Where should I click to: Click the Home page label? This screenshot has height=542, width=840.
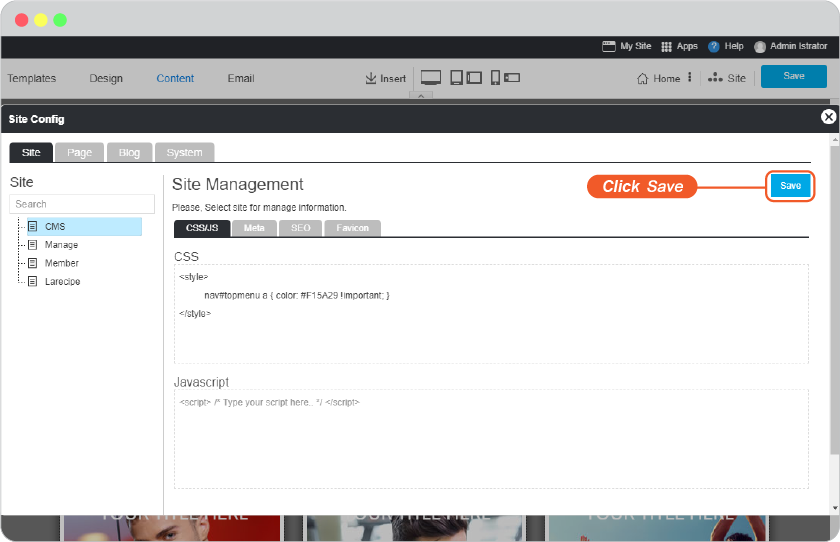[667, 79]
